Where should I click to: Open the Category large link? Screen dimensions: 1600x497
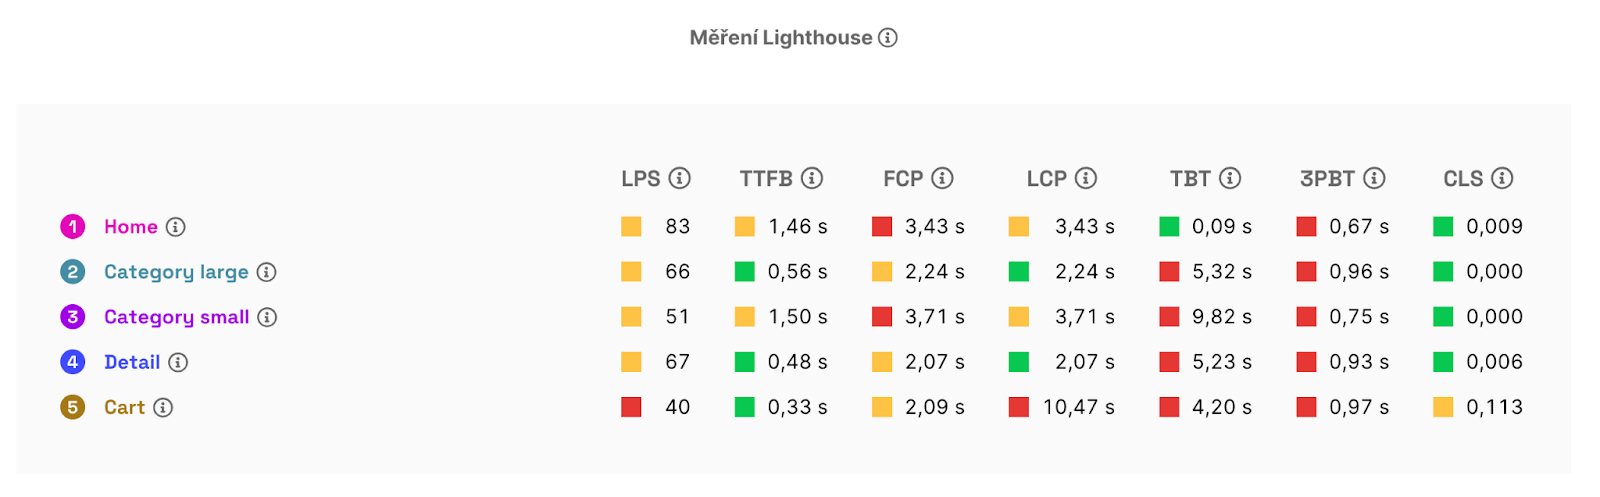pyautogui.click(x=176, y=272)
